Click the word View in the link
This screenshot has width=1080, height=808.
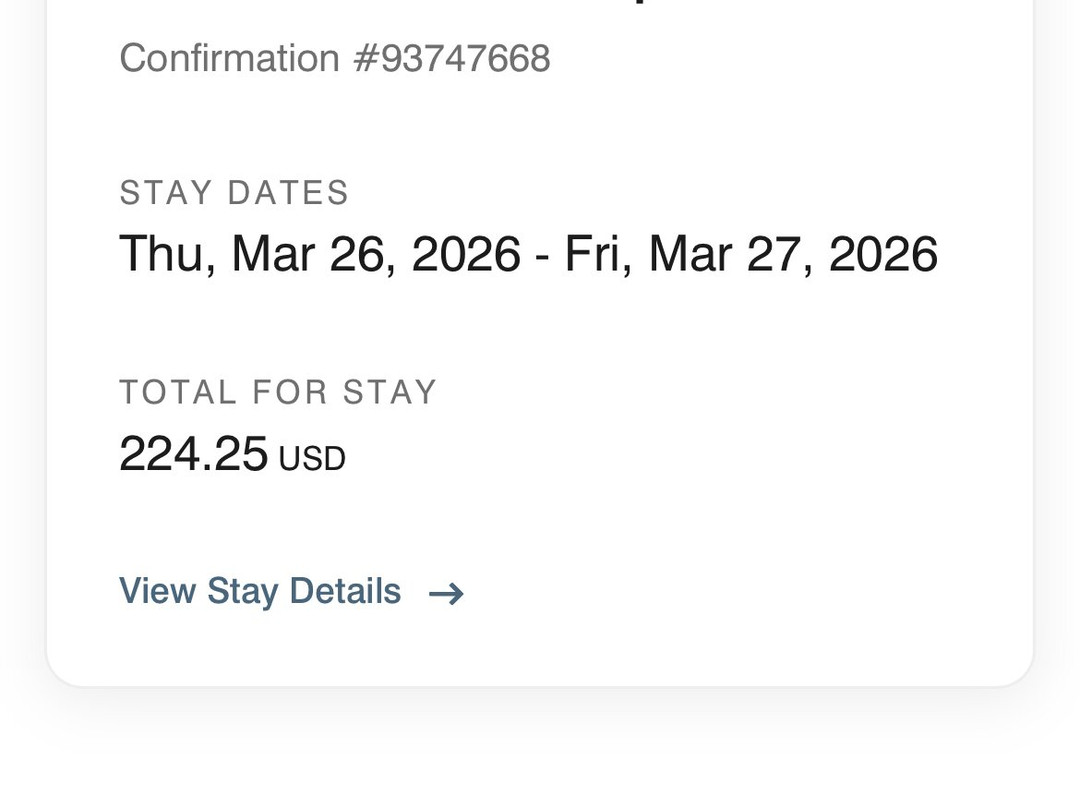157,591
